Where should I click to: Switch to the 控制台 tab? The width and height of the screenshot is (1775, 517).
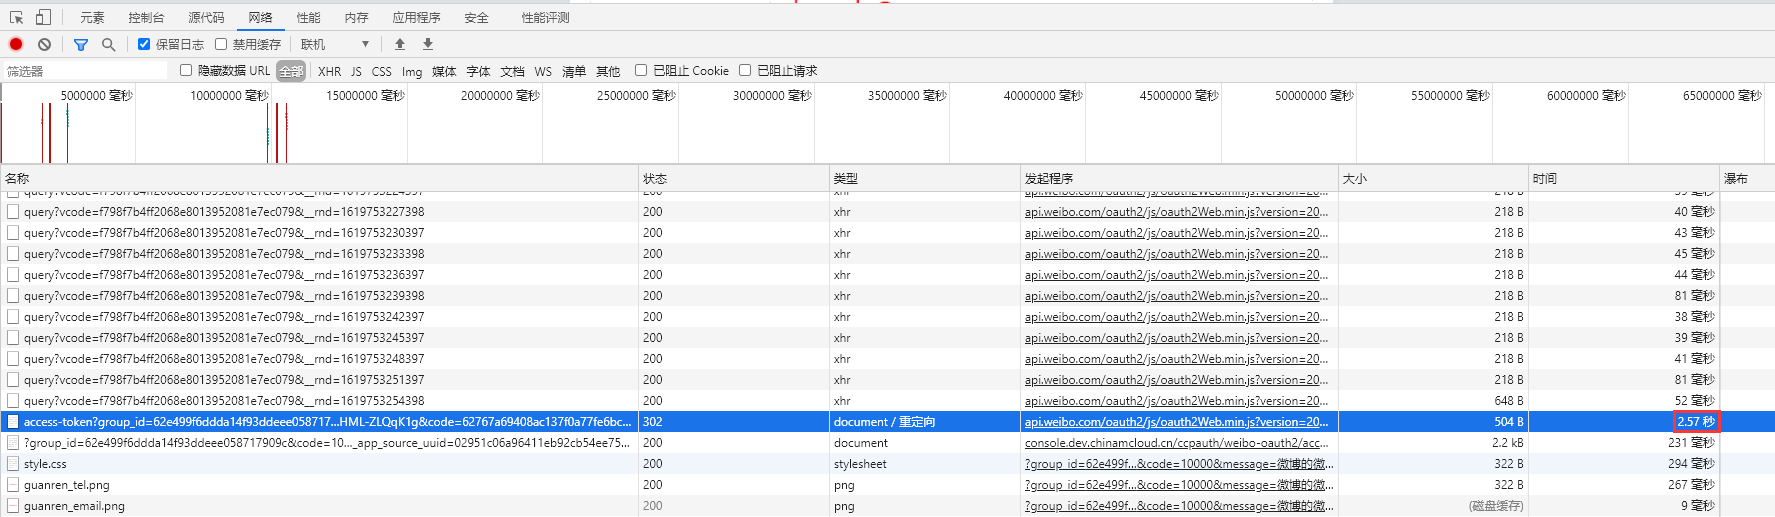[x=146, y=17]
